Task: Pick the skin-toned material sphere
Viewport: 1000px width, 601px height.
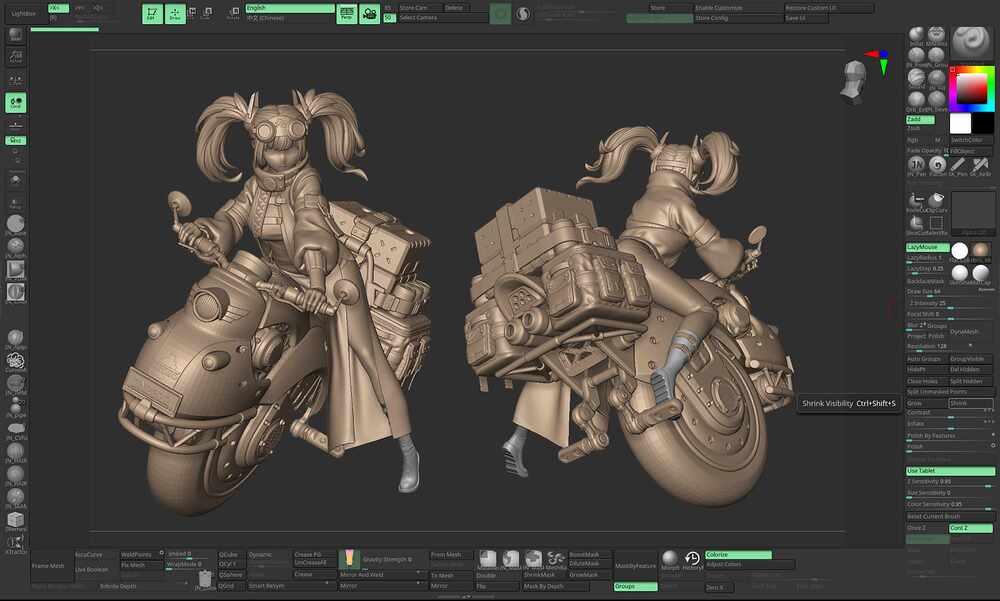Action: [x=980, y=250]
